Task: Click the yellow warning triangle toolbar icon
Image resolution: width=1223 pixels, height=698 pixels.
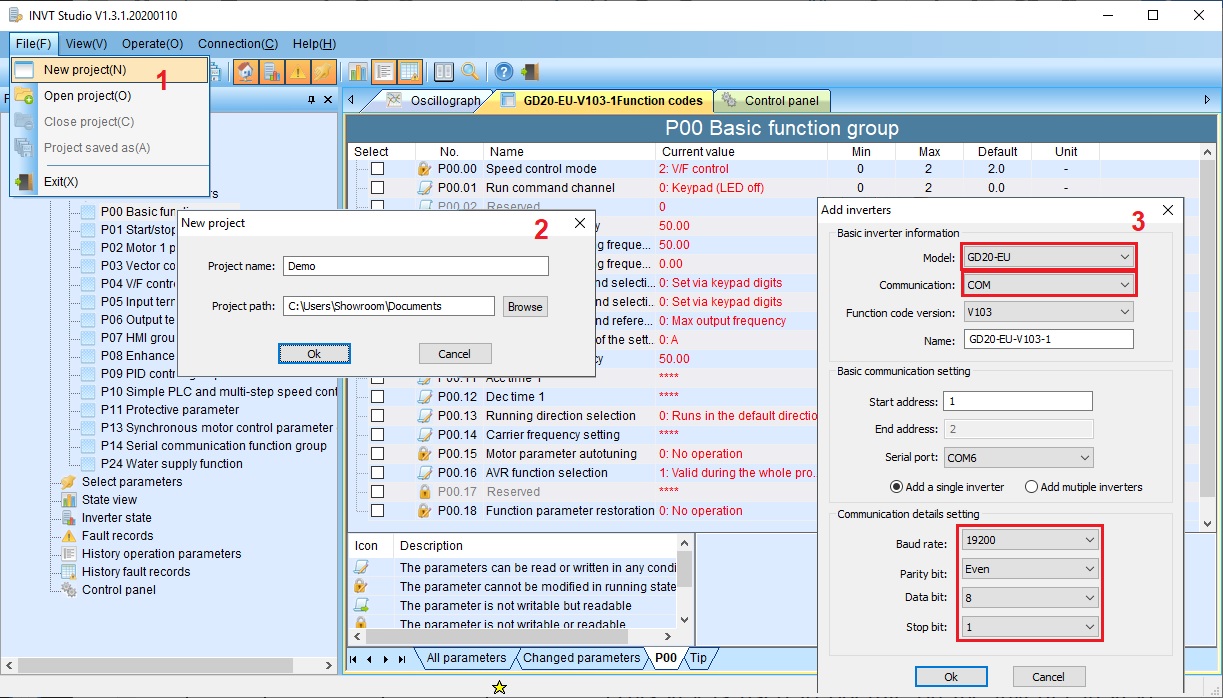Action: pyautogui.click(x=297, y=72)
